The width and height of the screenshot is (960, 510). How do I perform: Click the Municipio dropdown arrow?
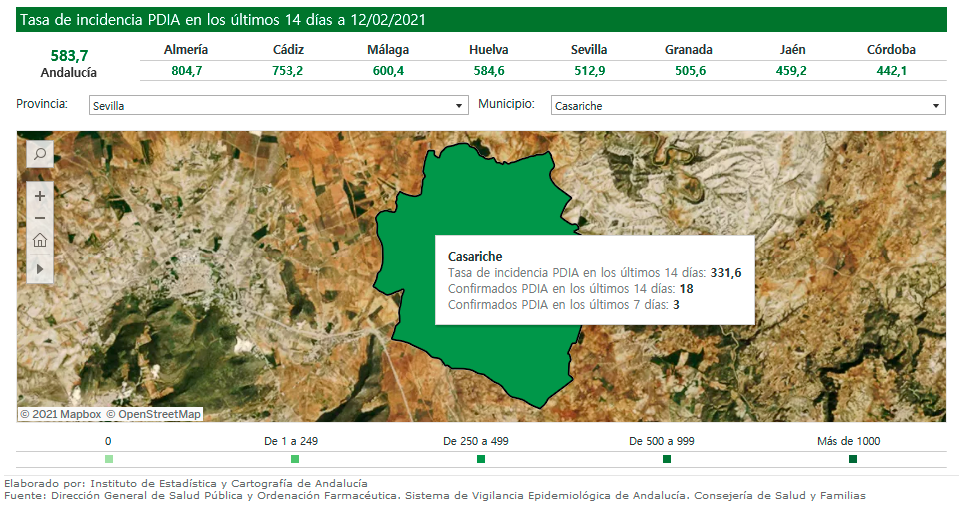click(x=936, y=105)
